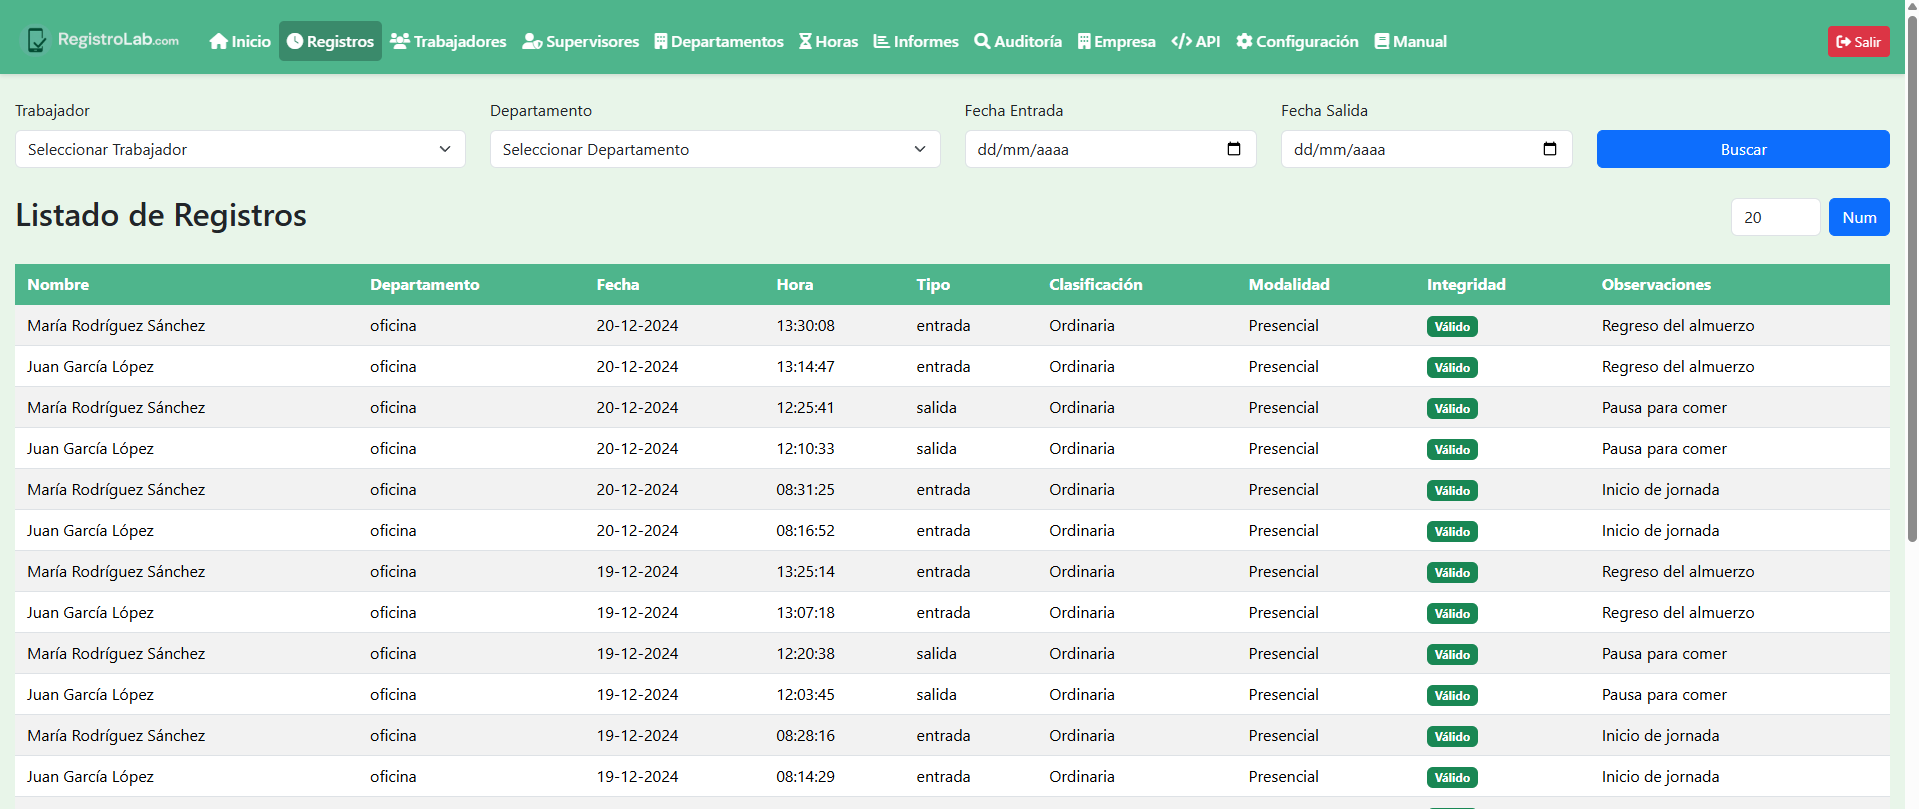1919x809 pixels.
Task: Open the Fecha Salida calendar picker icon
Action: point(1550,149)
